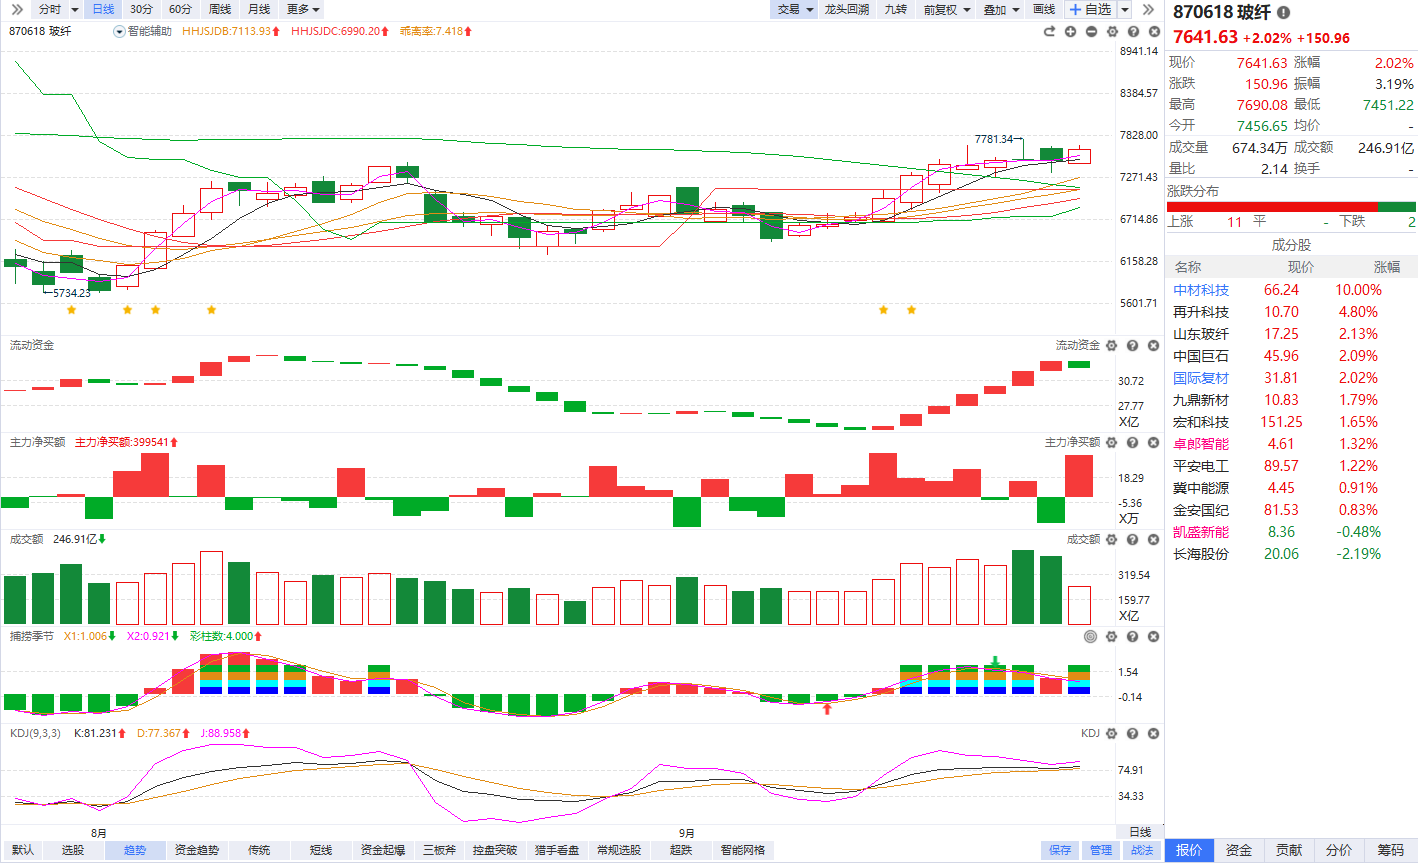Close the main chart indicator panel
Viewport: 1418px width, 864px height.
click(x=1154, y=32)
